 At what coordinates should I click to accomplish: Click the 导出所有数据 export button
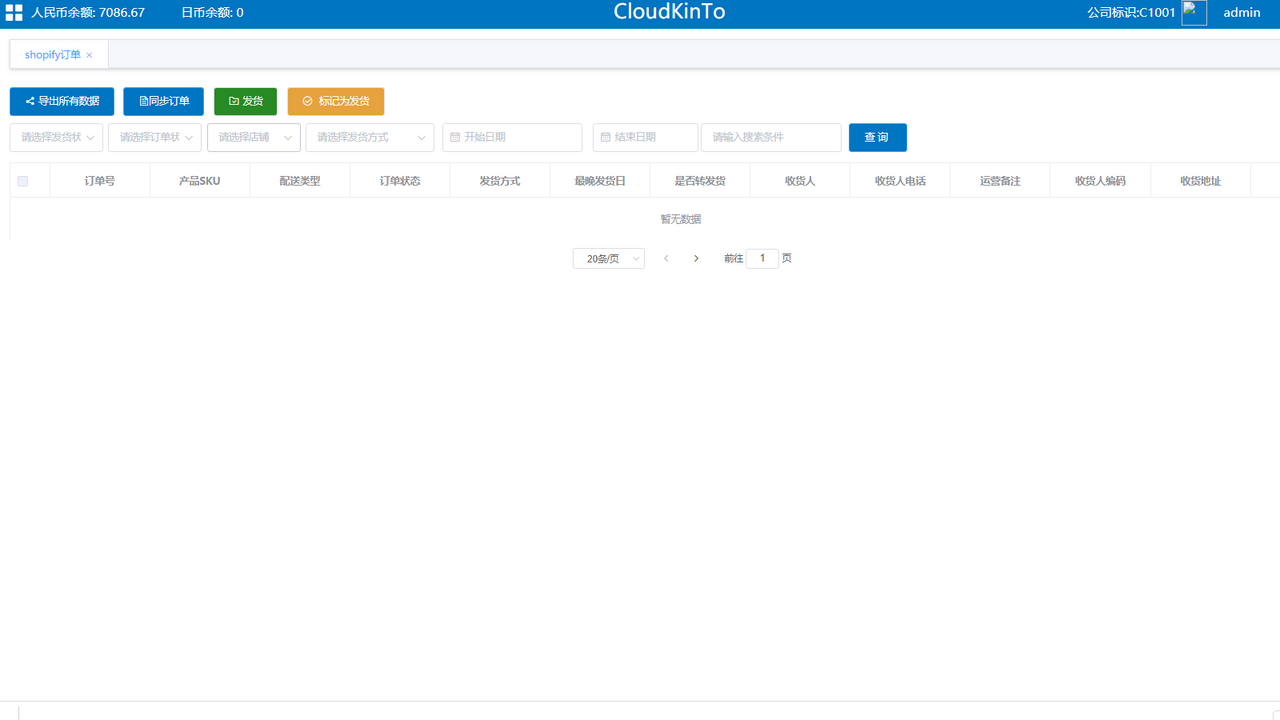(62, 101)
